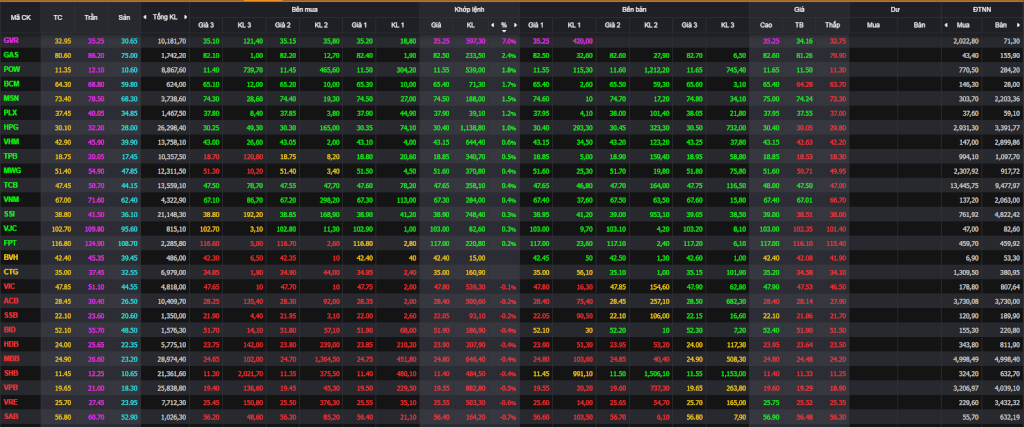Select the TPB stock symbol
Viewport: 1024px width, 427px height.
point(10,156)
